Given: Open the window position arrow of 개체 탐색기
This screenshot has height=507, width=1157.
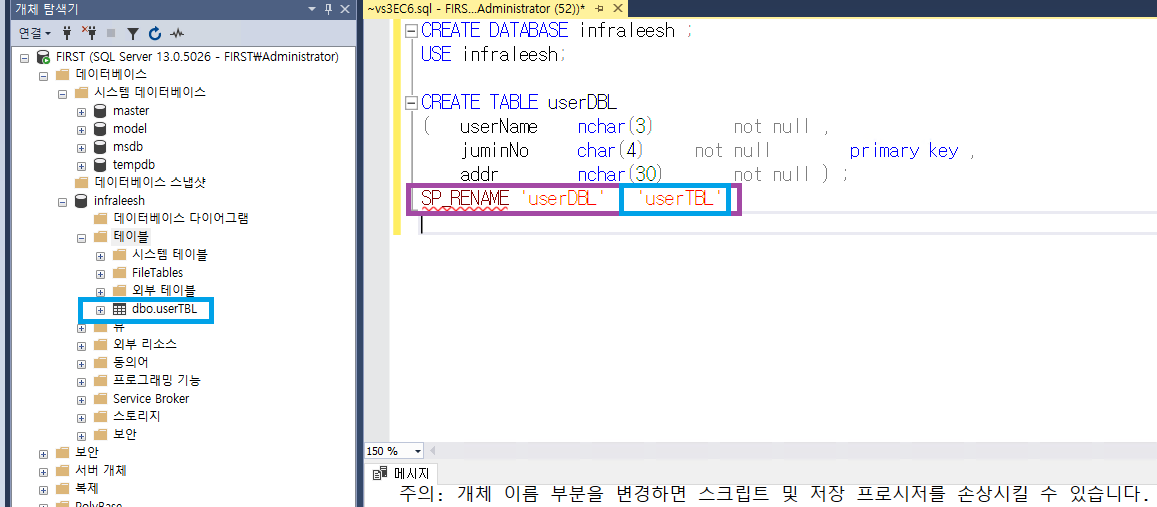Looking at the screenshot, I should pos(313,9).
